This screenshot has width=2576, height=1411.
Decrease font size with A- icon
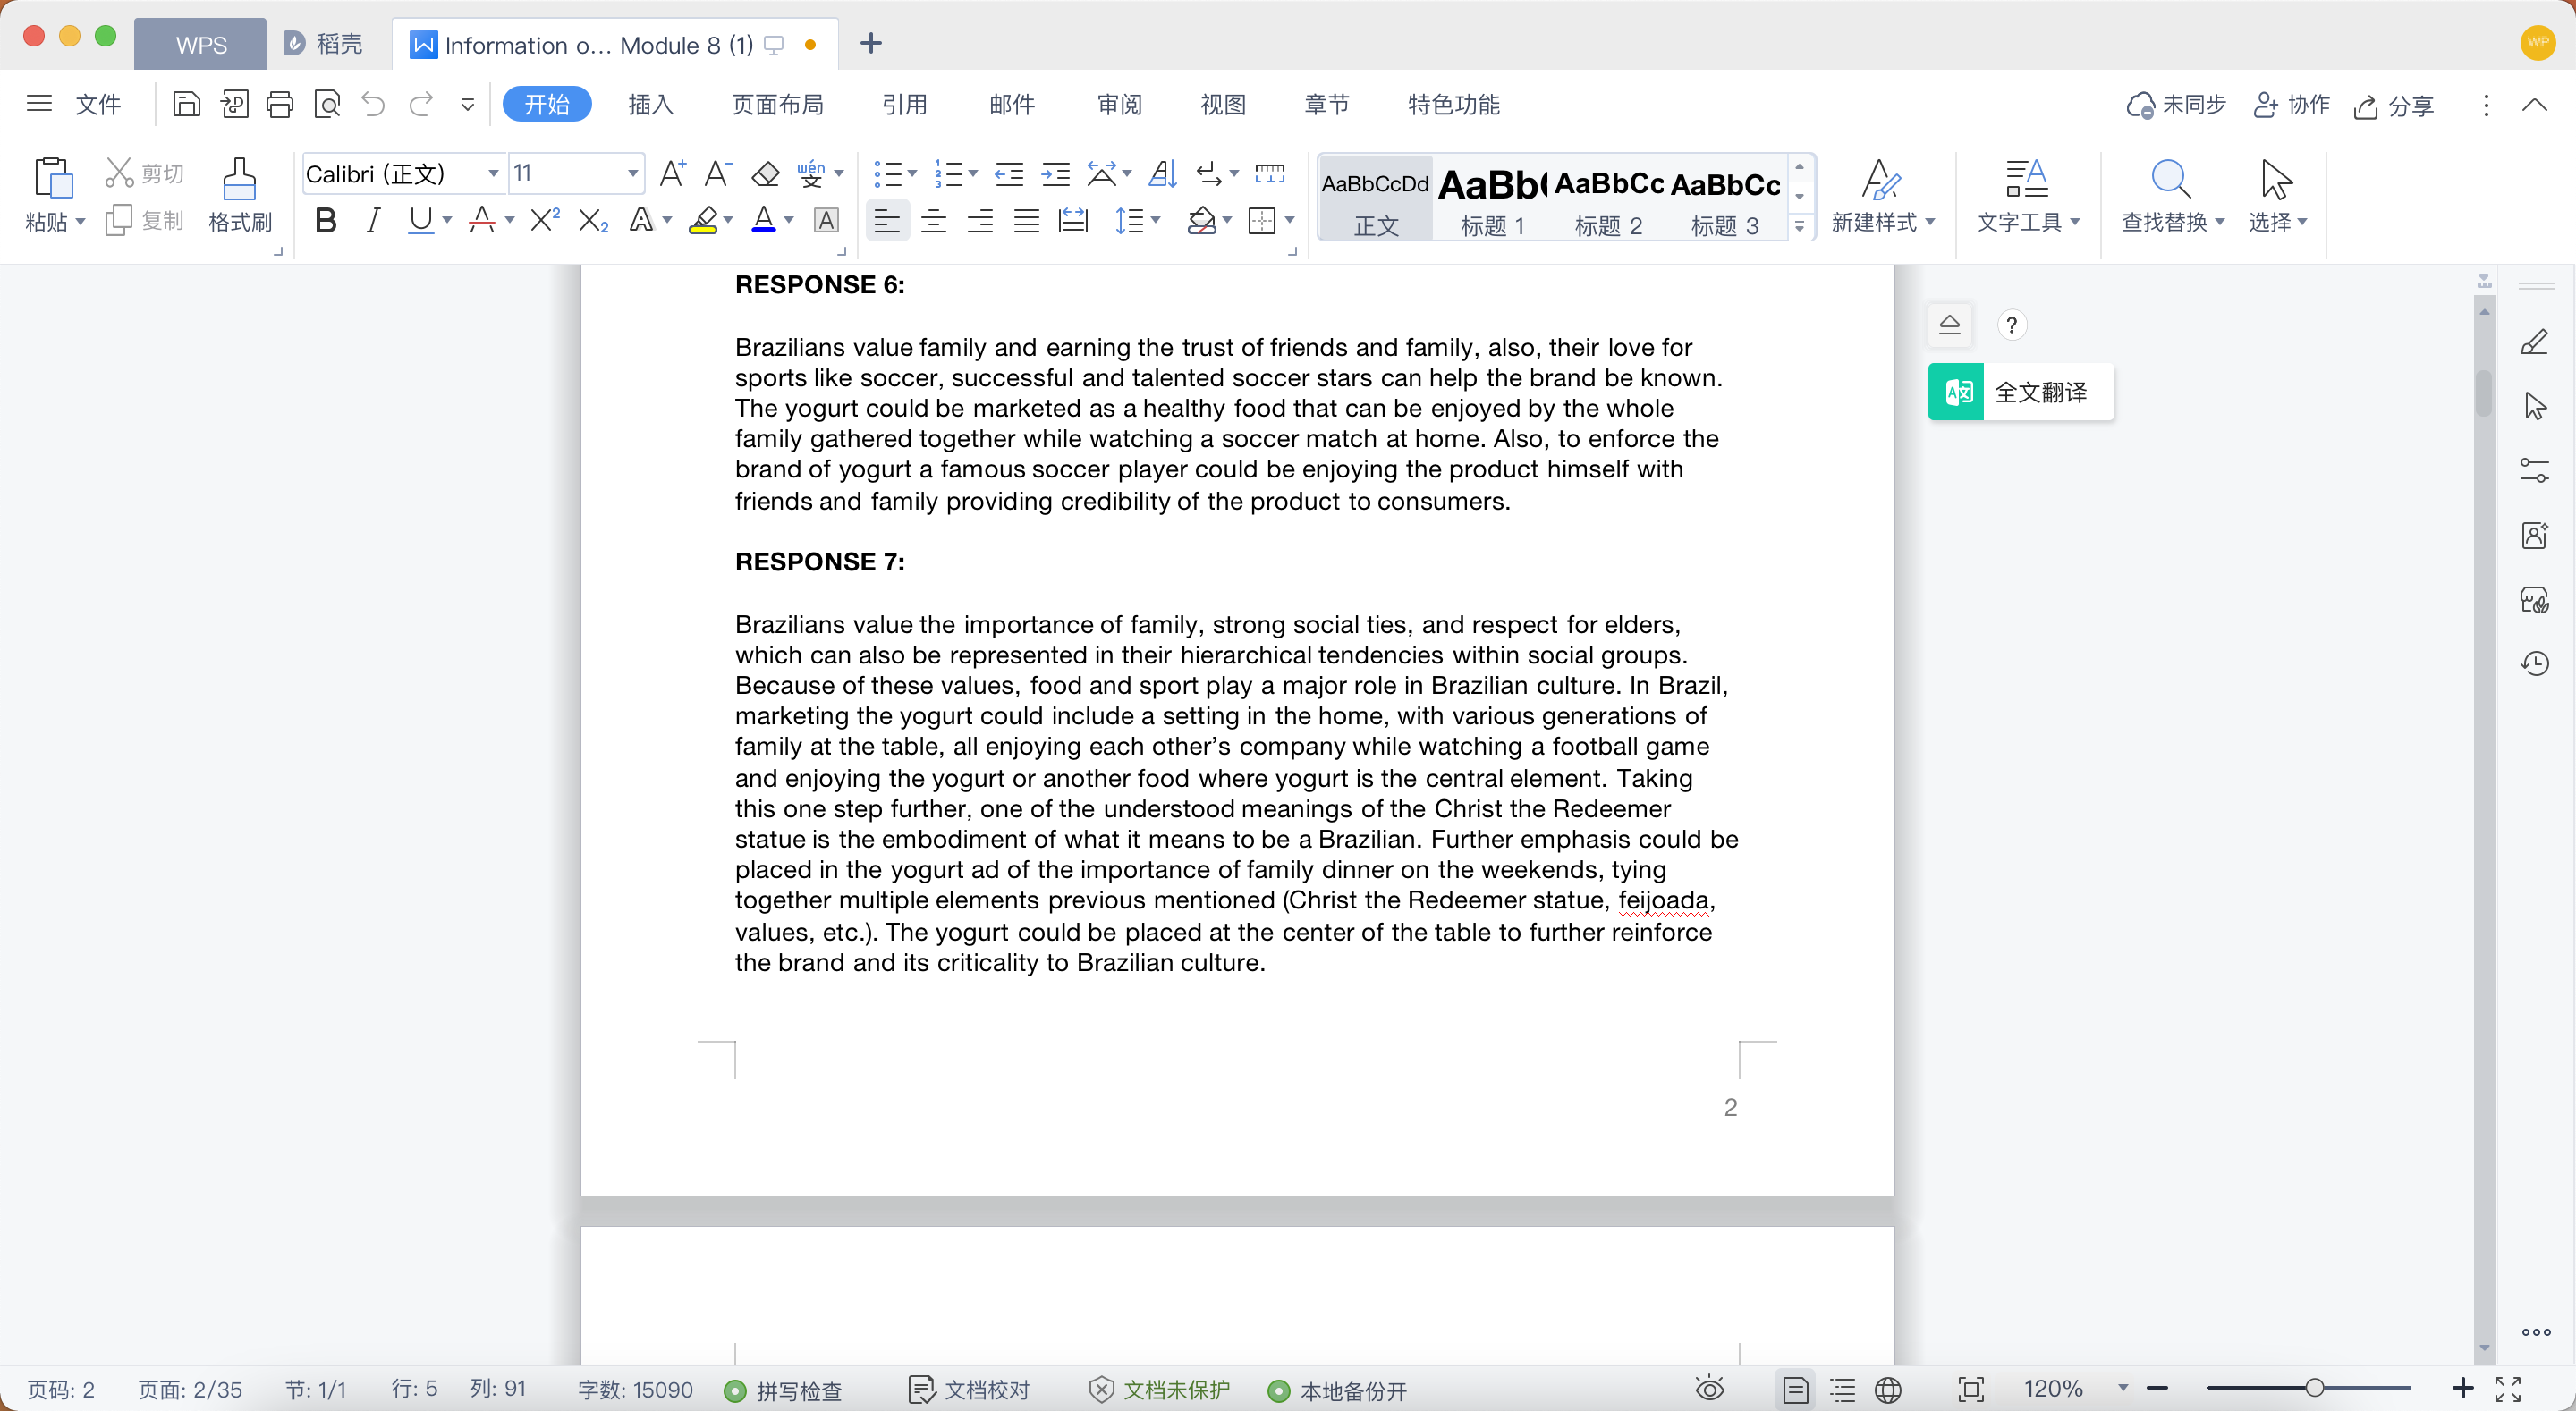pyautogui.click(x=718, y=173)
